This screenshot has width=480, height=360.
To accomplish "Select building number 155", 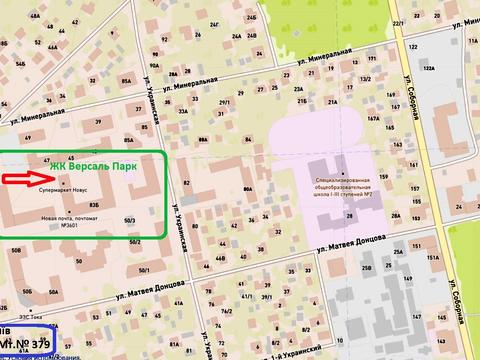I will (417, 202).
